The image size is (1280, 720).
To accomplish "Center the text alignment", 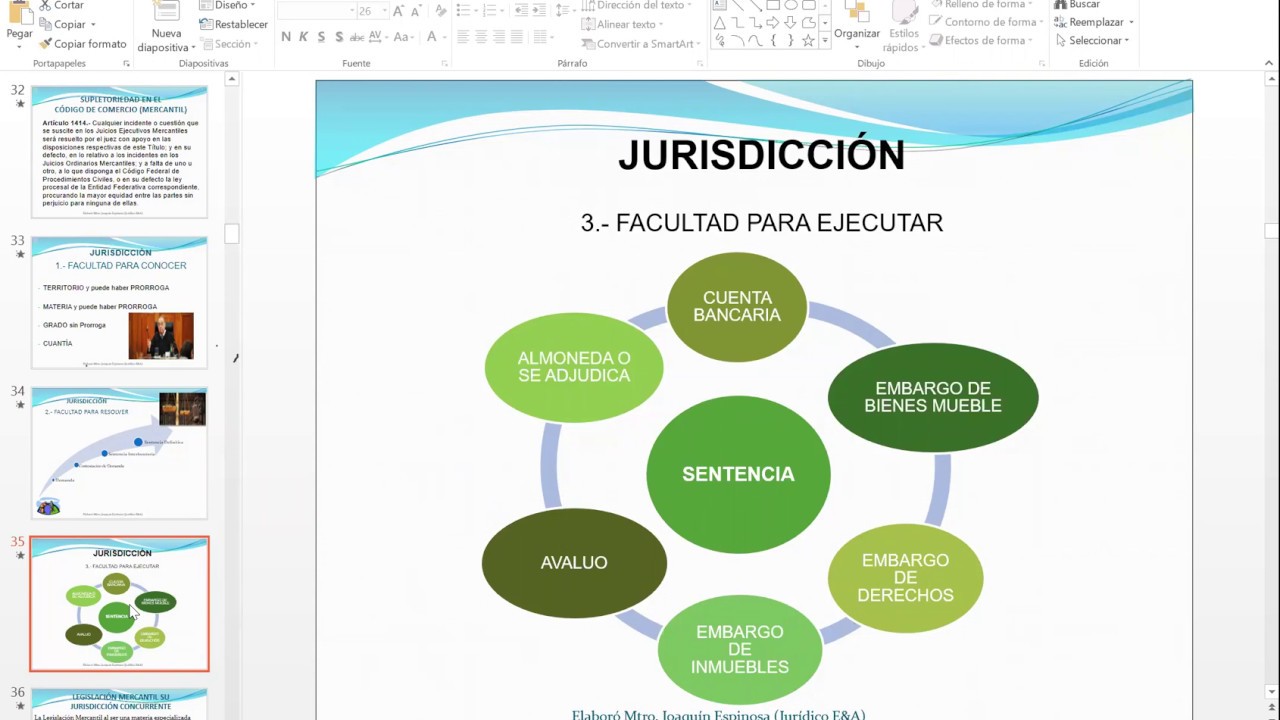I will click(x=481, y=37).
